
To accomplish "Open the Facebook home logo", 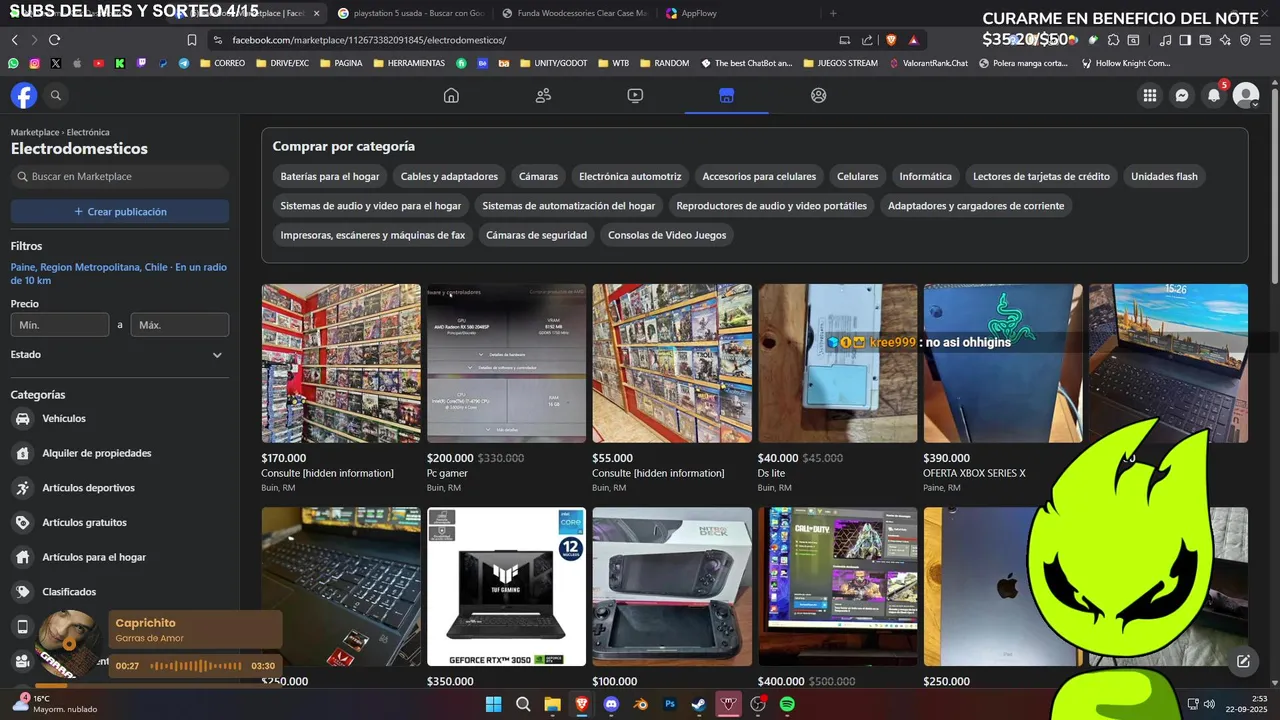I will point(24,95).
